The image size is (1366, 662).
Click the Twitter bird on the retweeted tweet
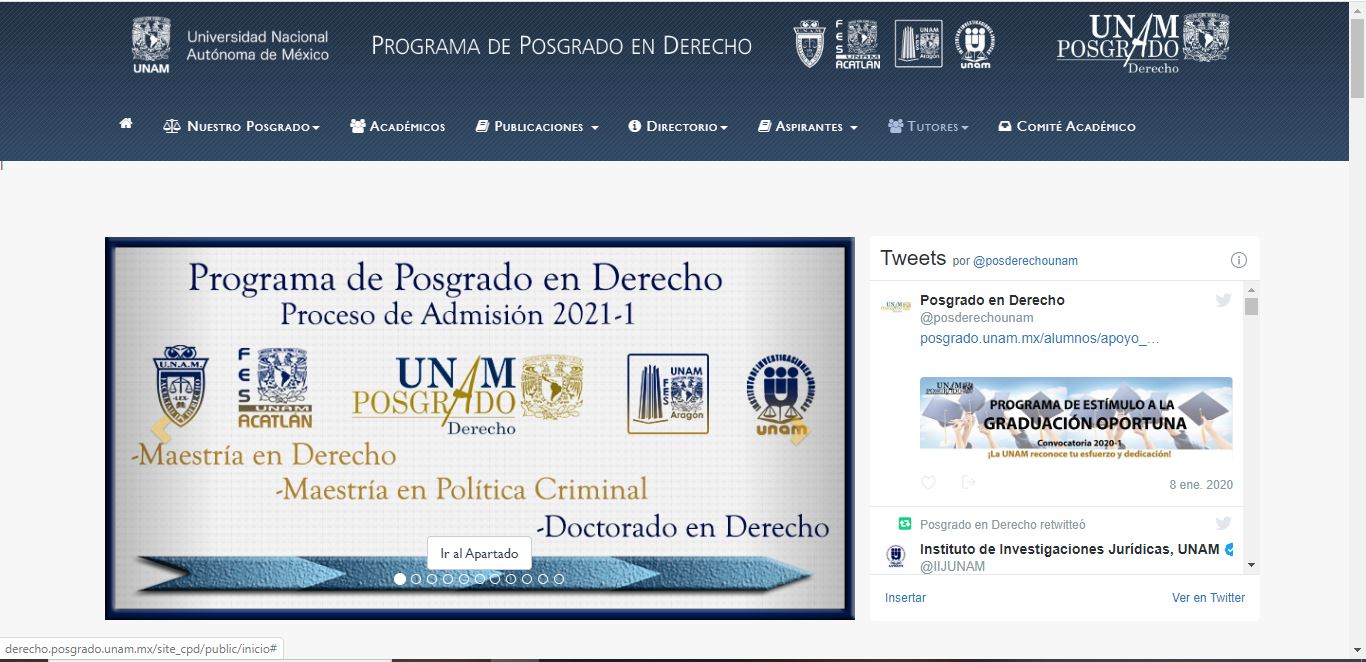pos(1223,523)
